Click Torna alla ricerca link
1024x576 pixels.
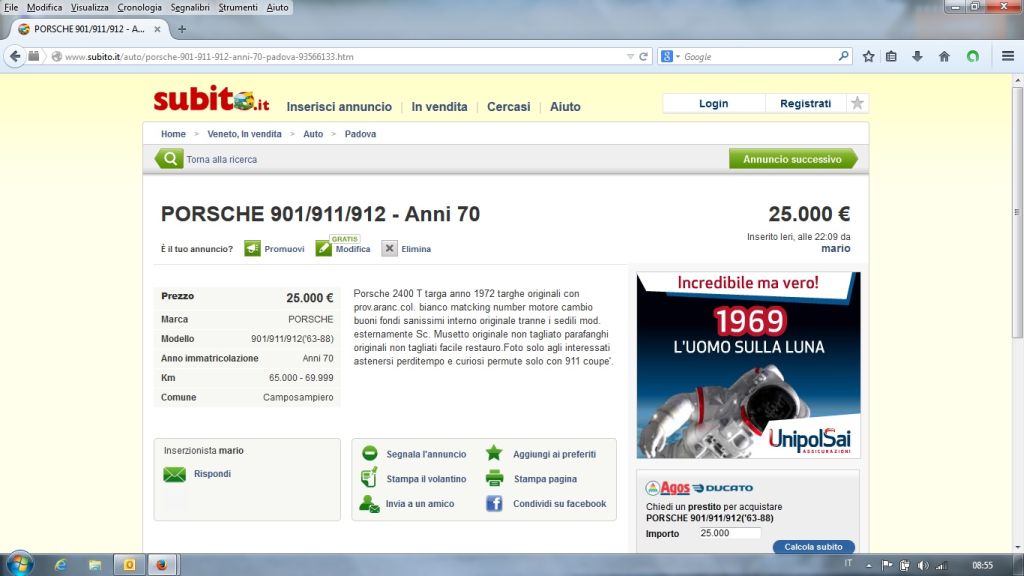tap(221, 159)
